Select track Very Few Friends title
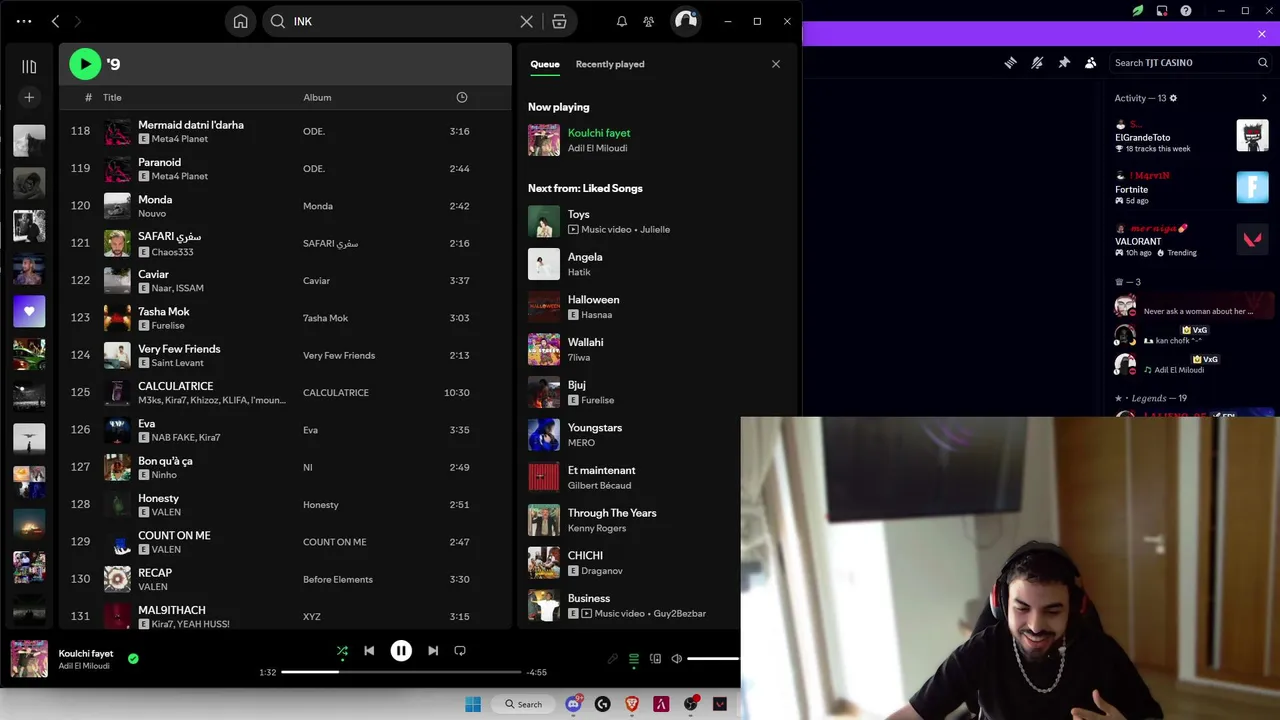The height and width of the screenshot is (720, 1280). pyautogui.click(x=179, y=348)
